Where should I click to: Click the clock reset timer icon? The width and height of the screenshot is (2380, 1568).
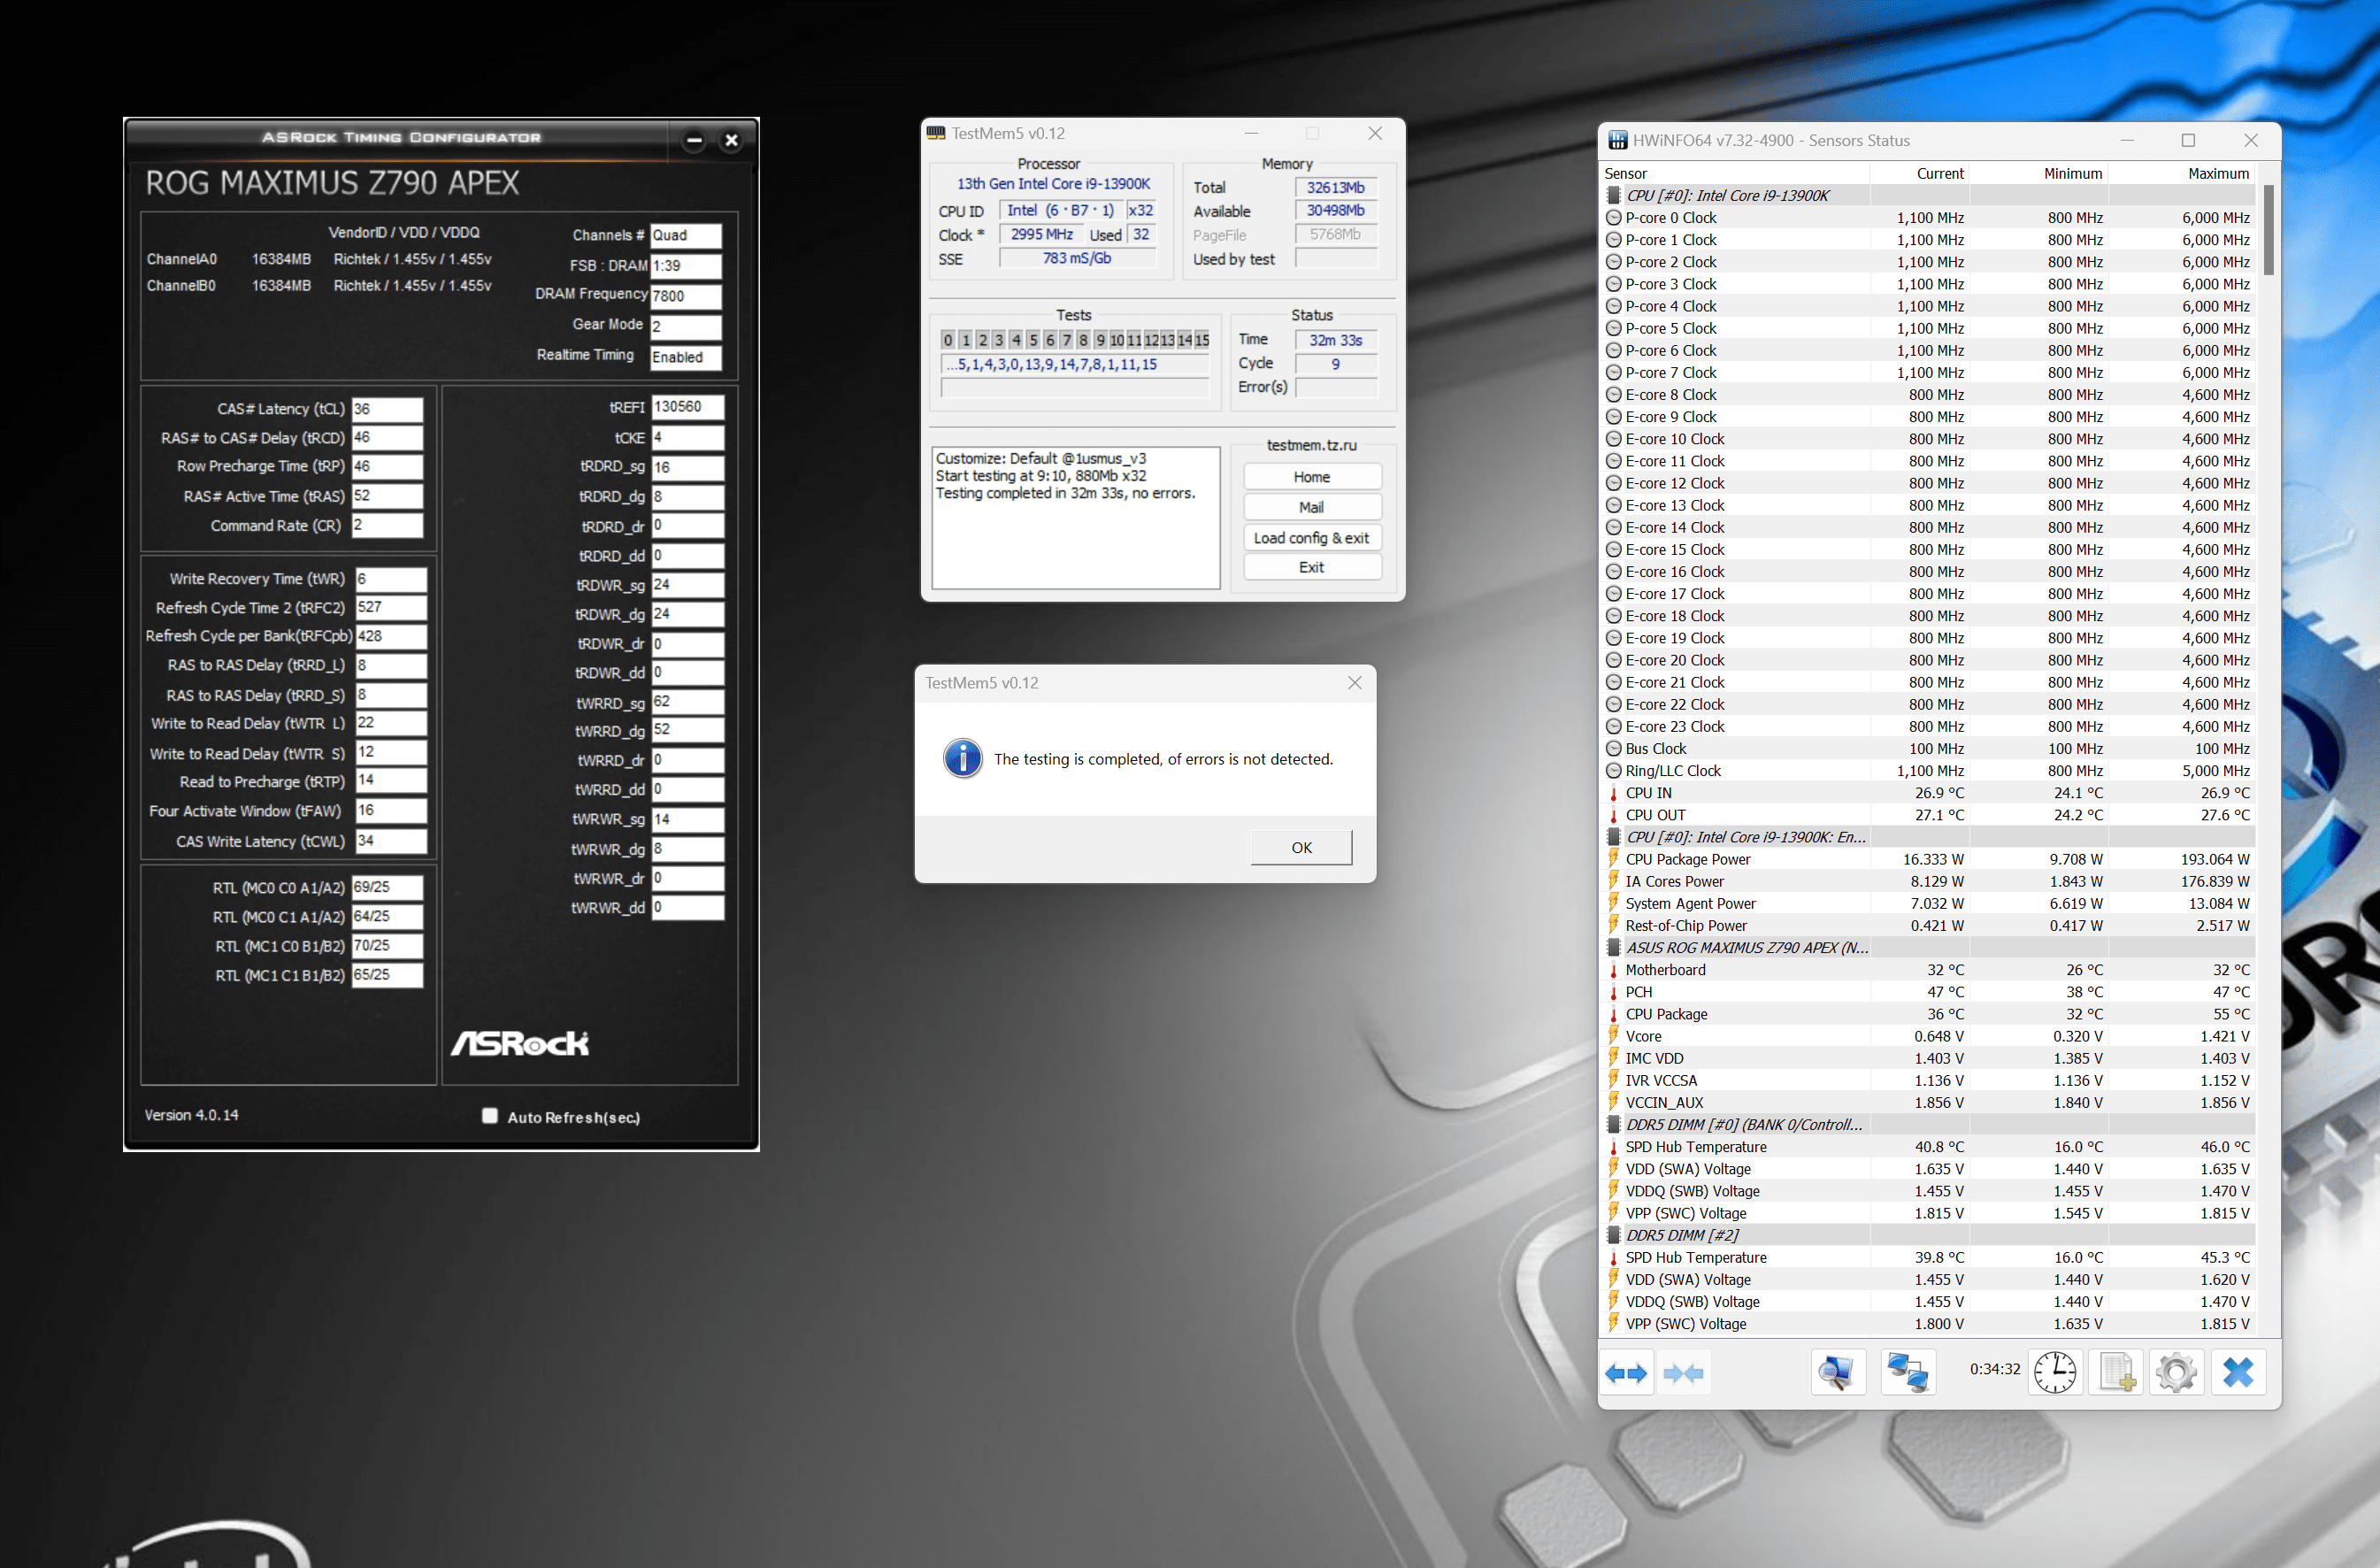[2054, 1373]
